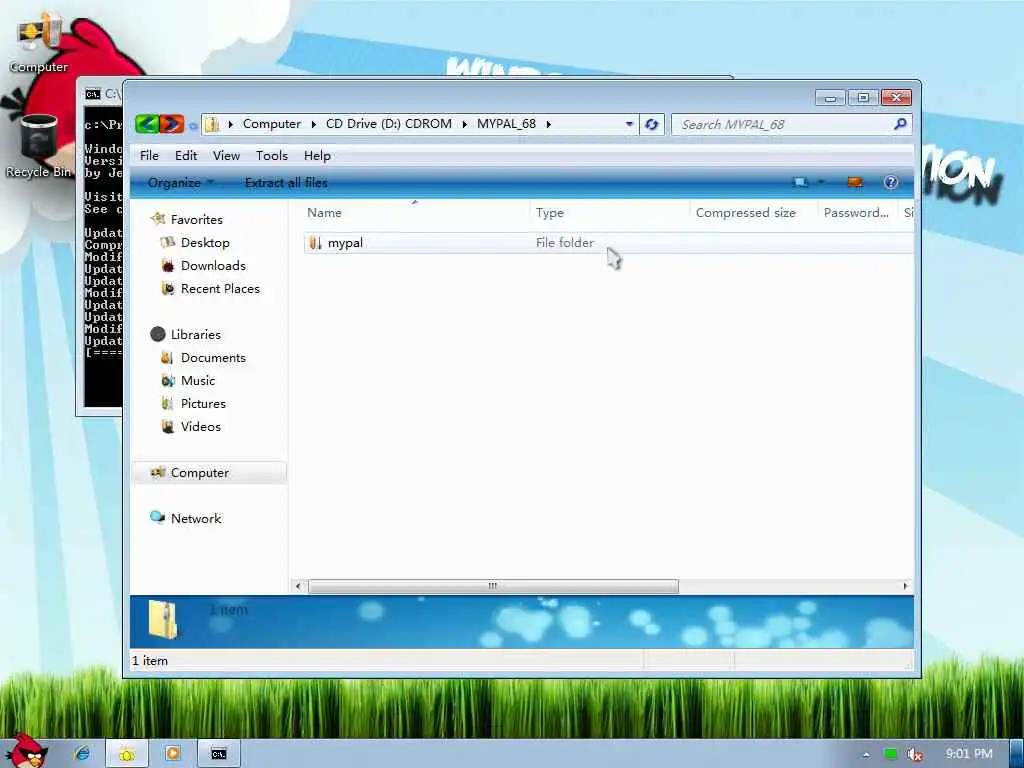Select Computer in the address breadcrumb

tap(272, 123)
